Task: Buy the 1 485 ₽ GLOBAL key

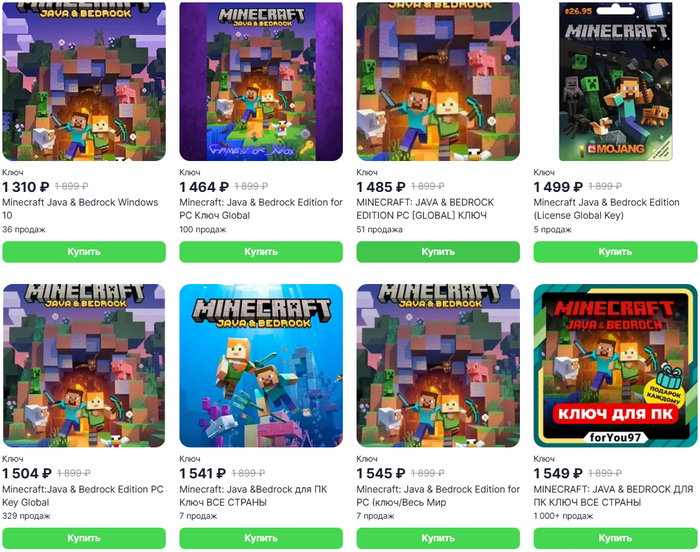Action: click(438, 252)
